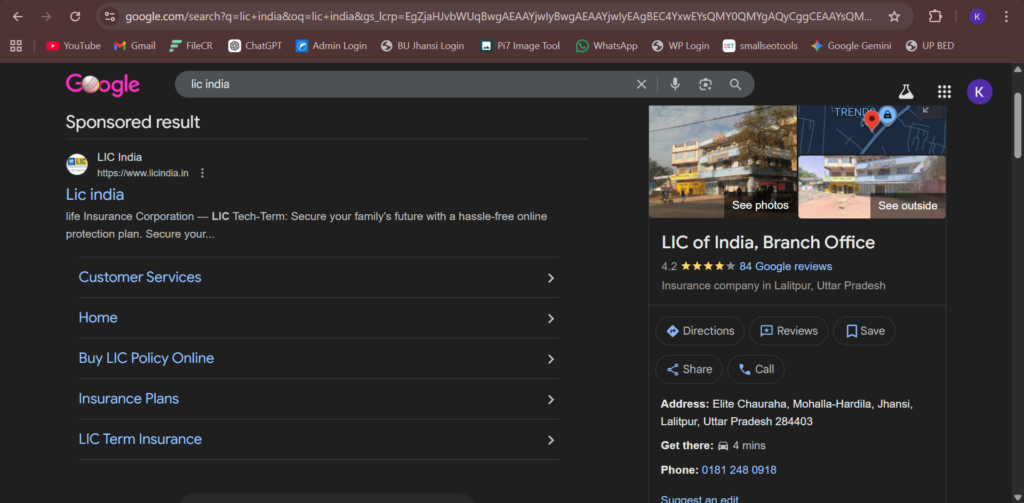The width and height of the screenshot is (1024, 503).
Task: Open FileCR bookmark
Action: pyautogui.click(x=189, y=46)
